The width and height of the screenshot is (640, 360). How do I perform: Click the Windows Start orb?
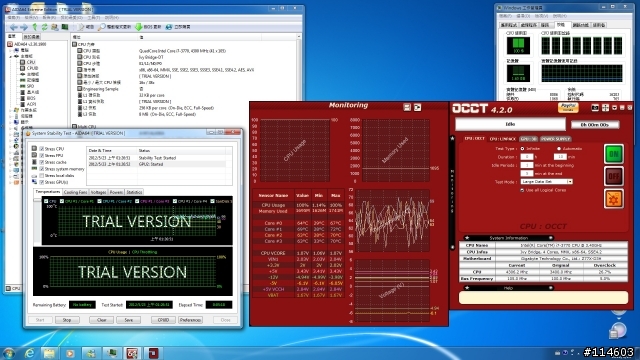point(8,353)
